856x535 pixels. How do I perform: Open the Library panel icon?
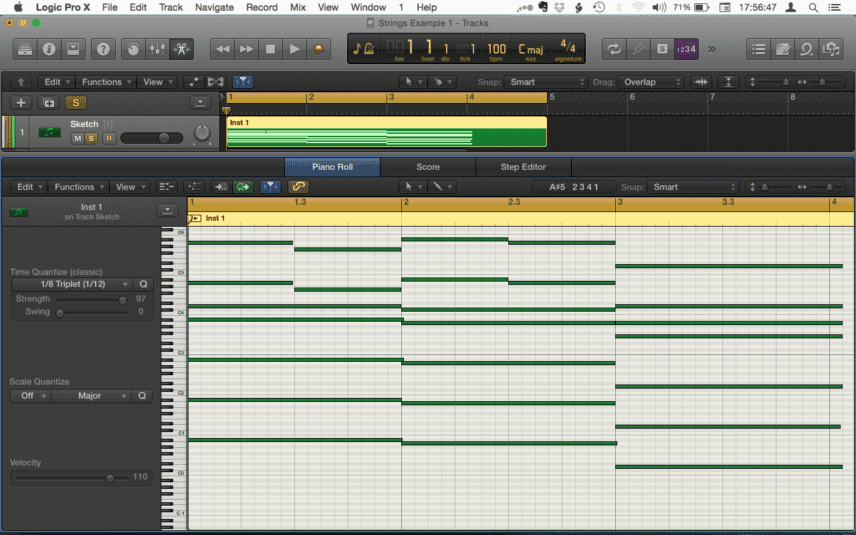coord(25,49)
